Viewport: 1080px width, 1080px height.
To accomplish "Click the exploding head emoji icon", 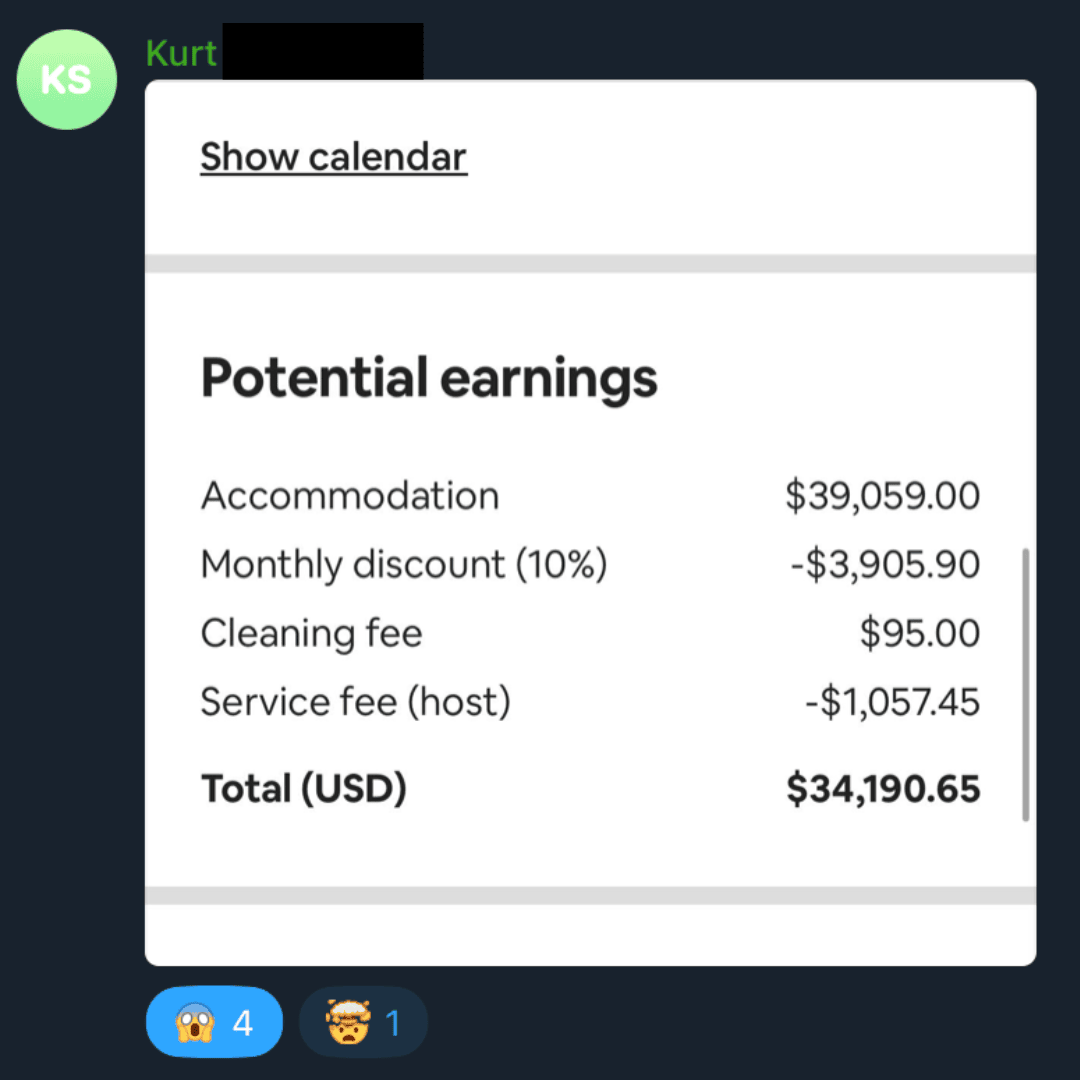I will pos(349,1022).
